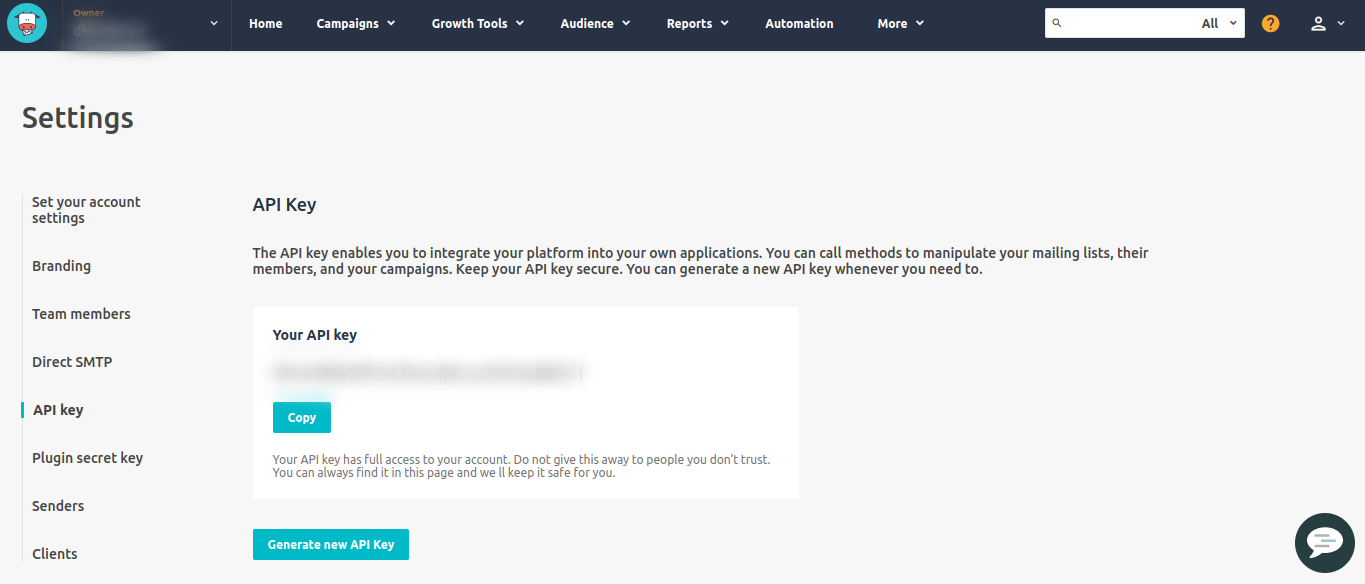Open the Audience dropdown menu
The width and height of the screenshot is (1365, 584).
596,23
